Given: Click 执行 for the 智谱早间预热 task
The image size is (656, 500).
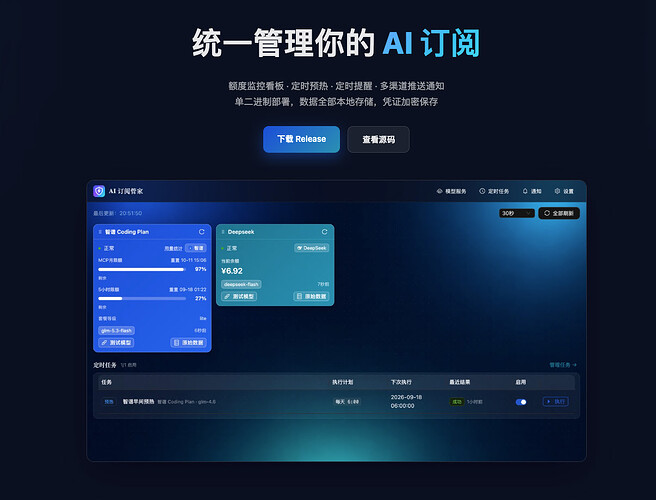Looking at the screenshot, I should (x=556, y=402).
